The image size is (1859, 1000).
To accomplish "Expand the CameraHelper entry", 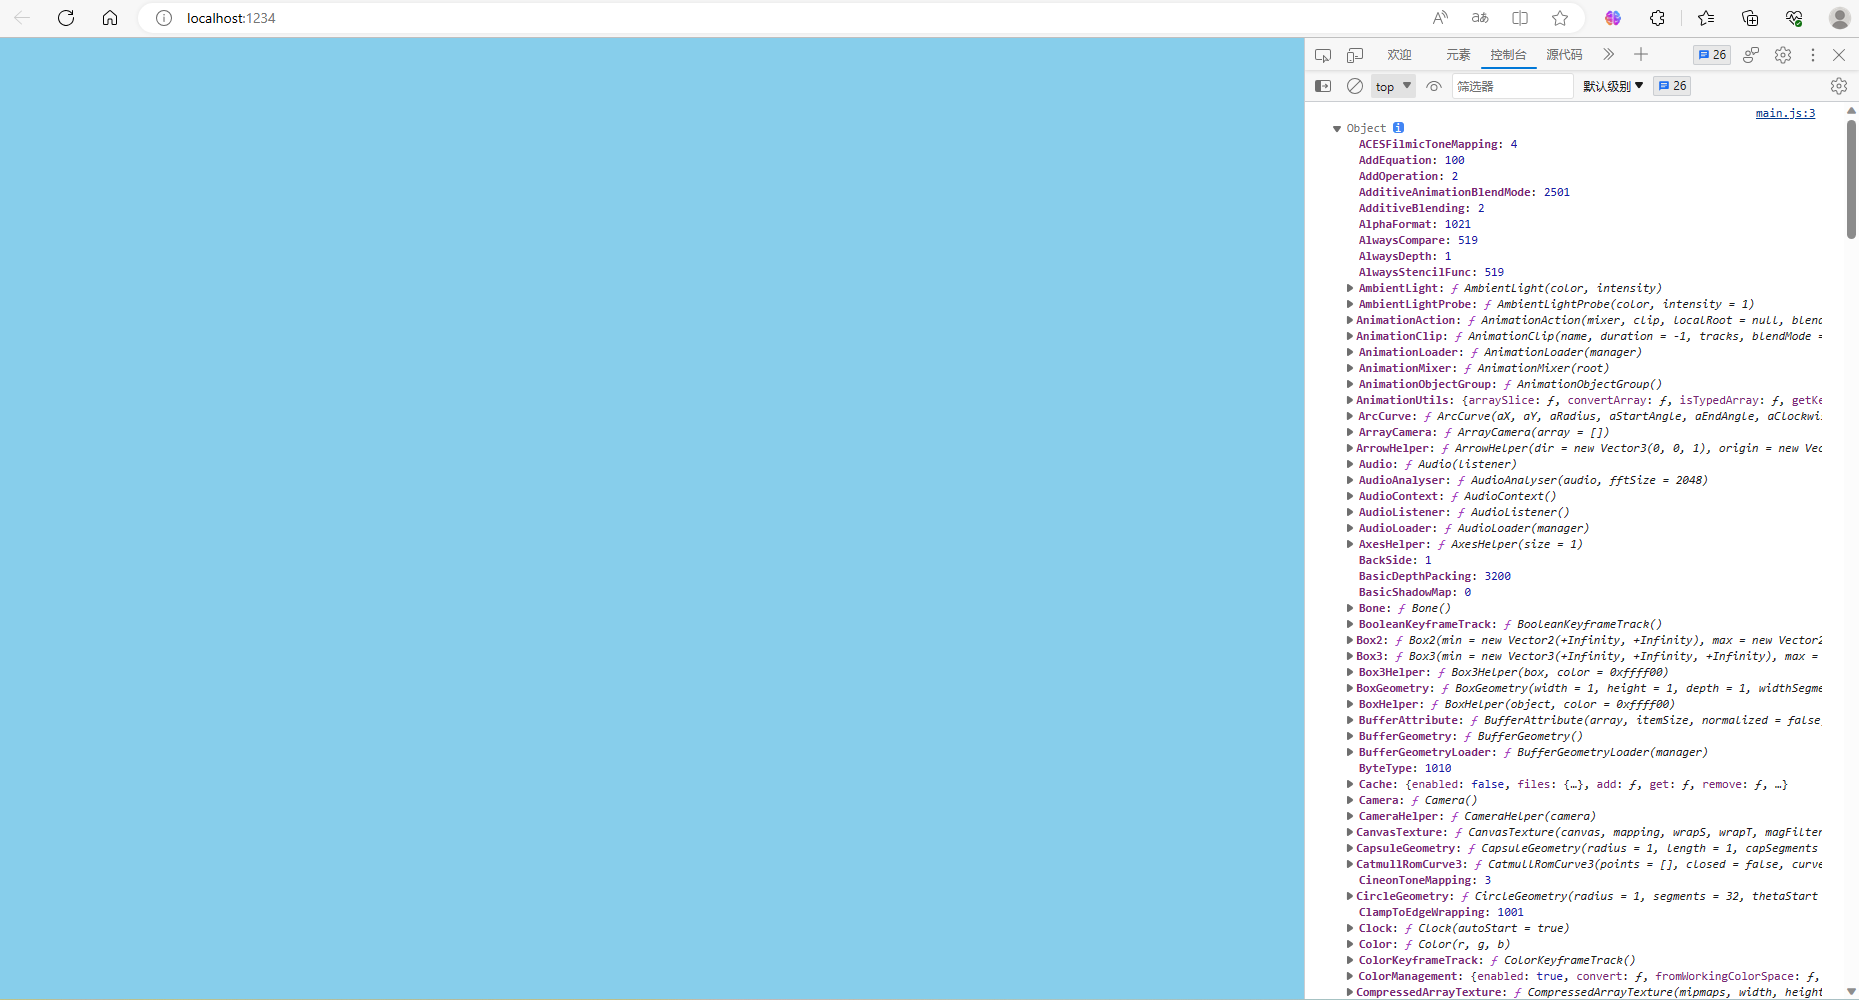I will pos(1350,816).
